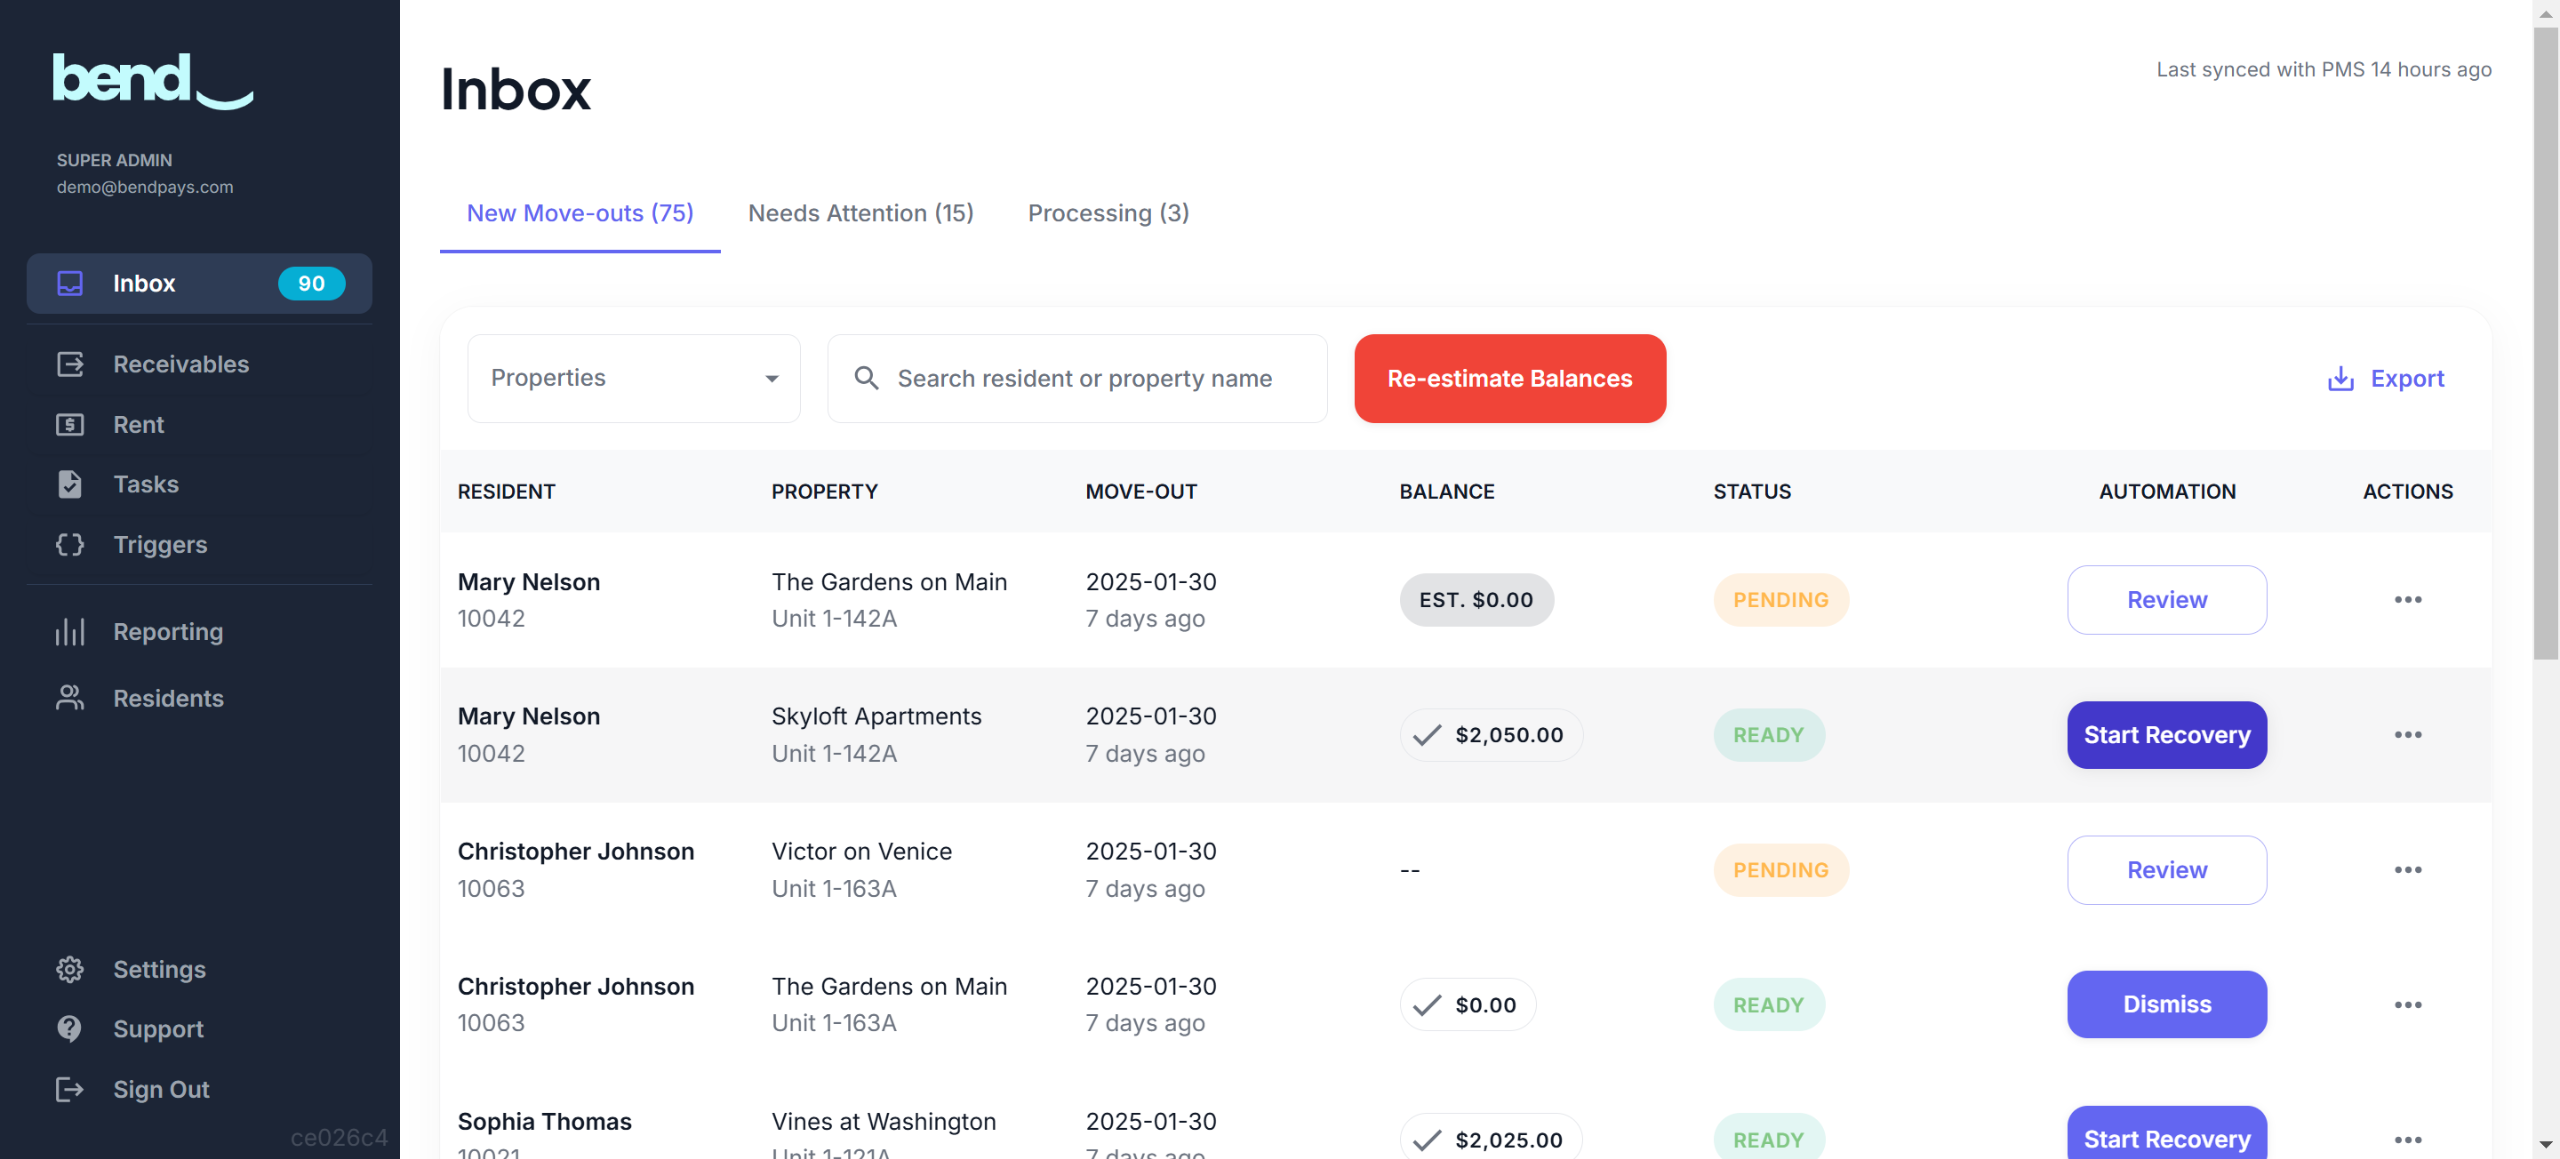Open Reporting bar chart icon
The width and height of the screenshot is (2560, 1159).
[70, 631]
